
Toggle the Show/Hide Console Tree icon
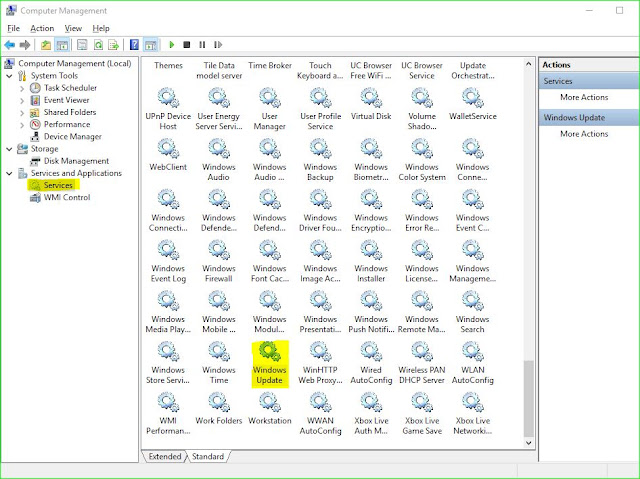click(62, 45)
